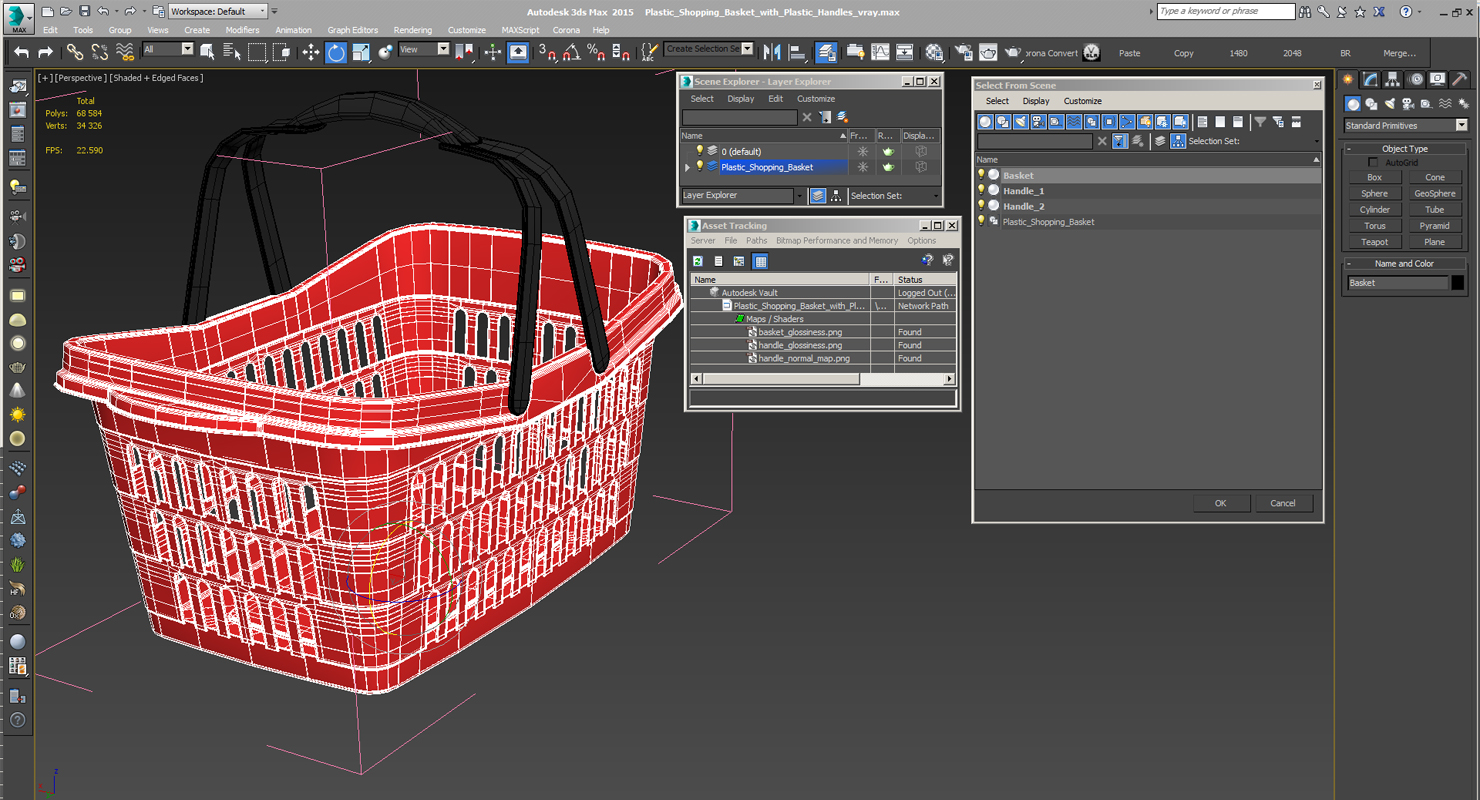
Task: Select the Lights category in Create panel
Action: click(1390, 104)
